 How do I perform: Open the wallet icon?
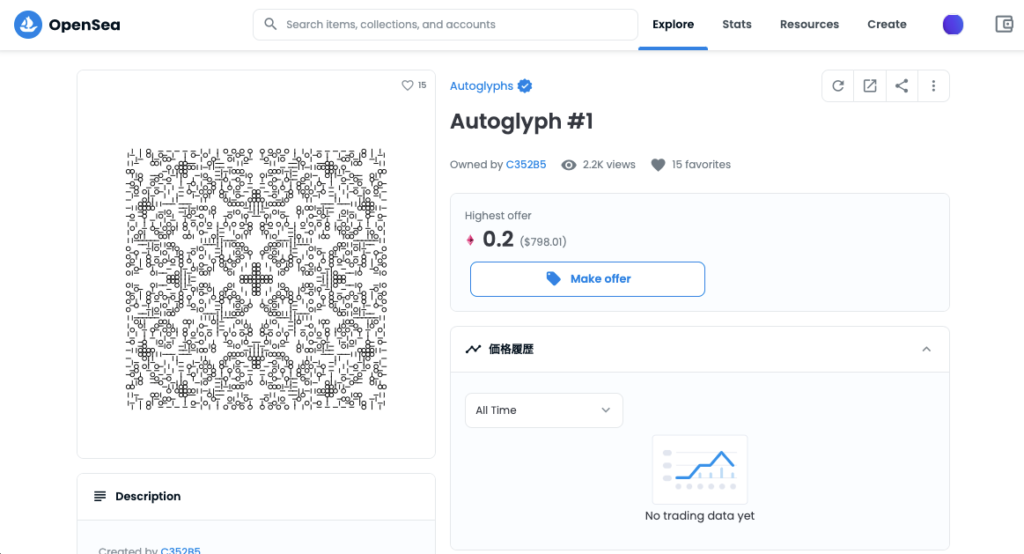coord(1004,25)
